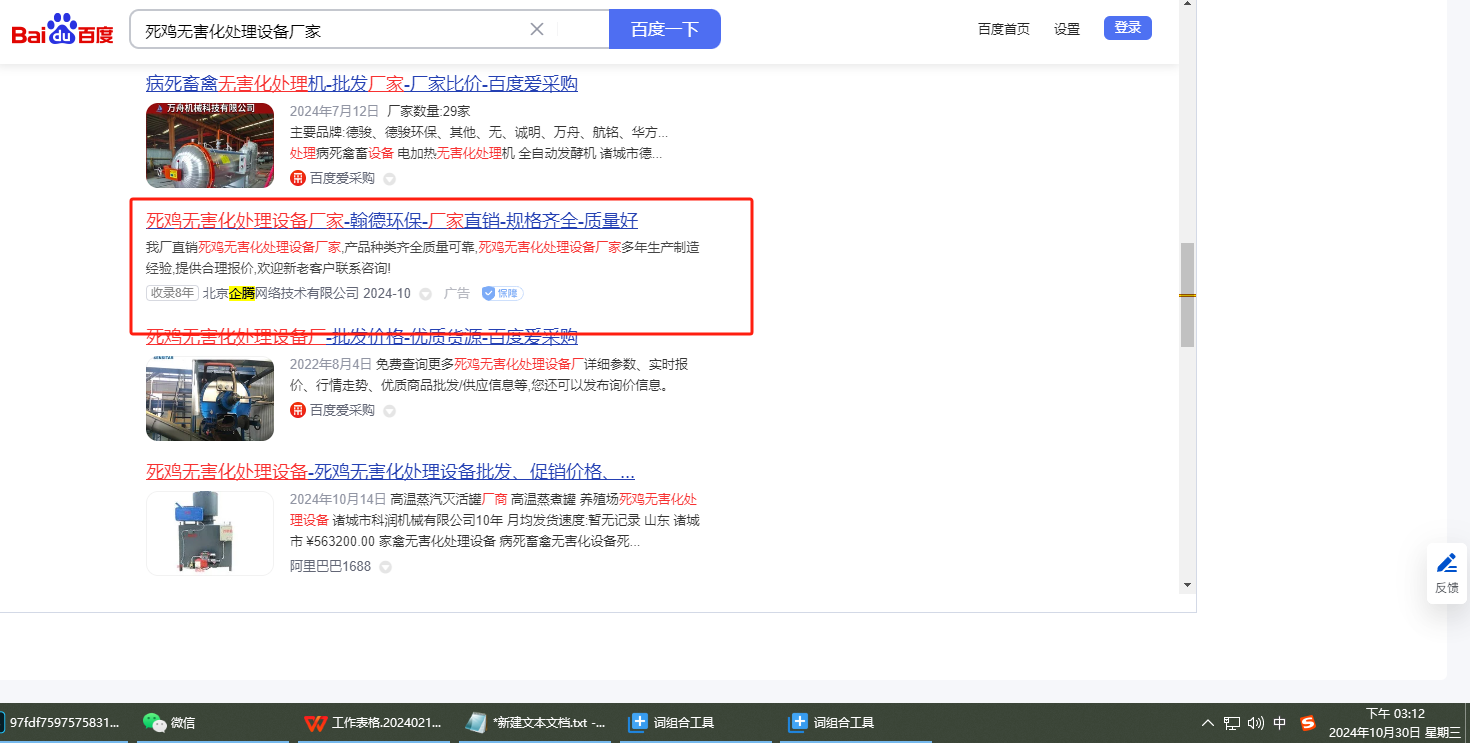Screen dimensions: 1470x743
Task: Open WeChat from the taskbar
Action: (169, 722)
